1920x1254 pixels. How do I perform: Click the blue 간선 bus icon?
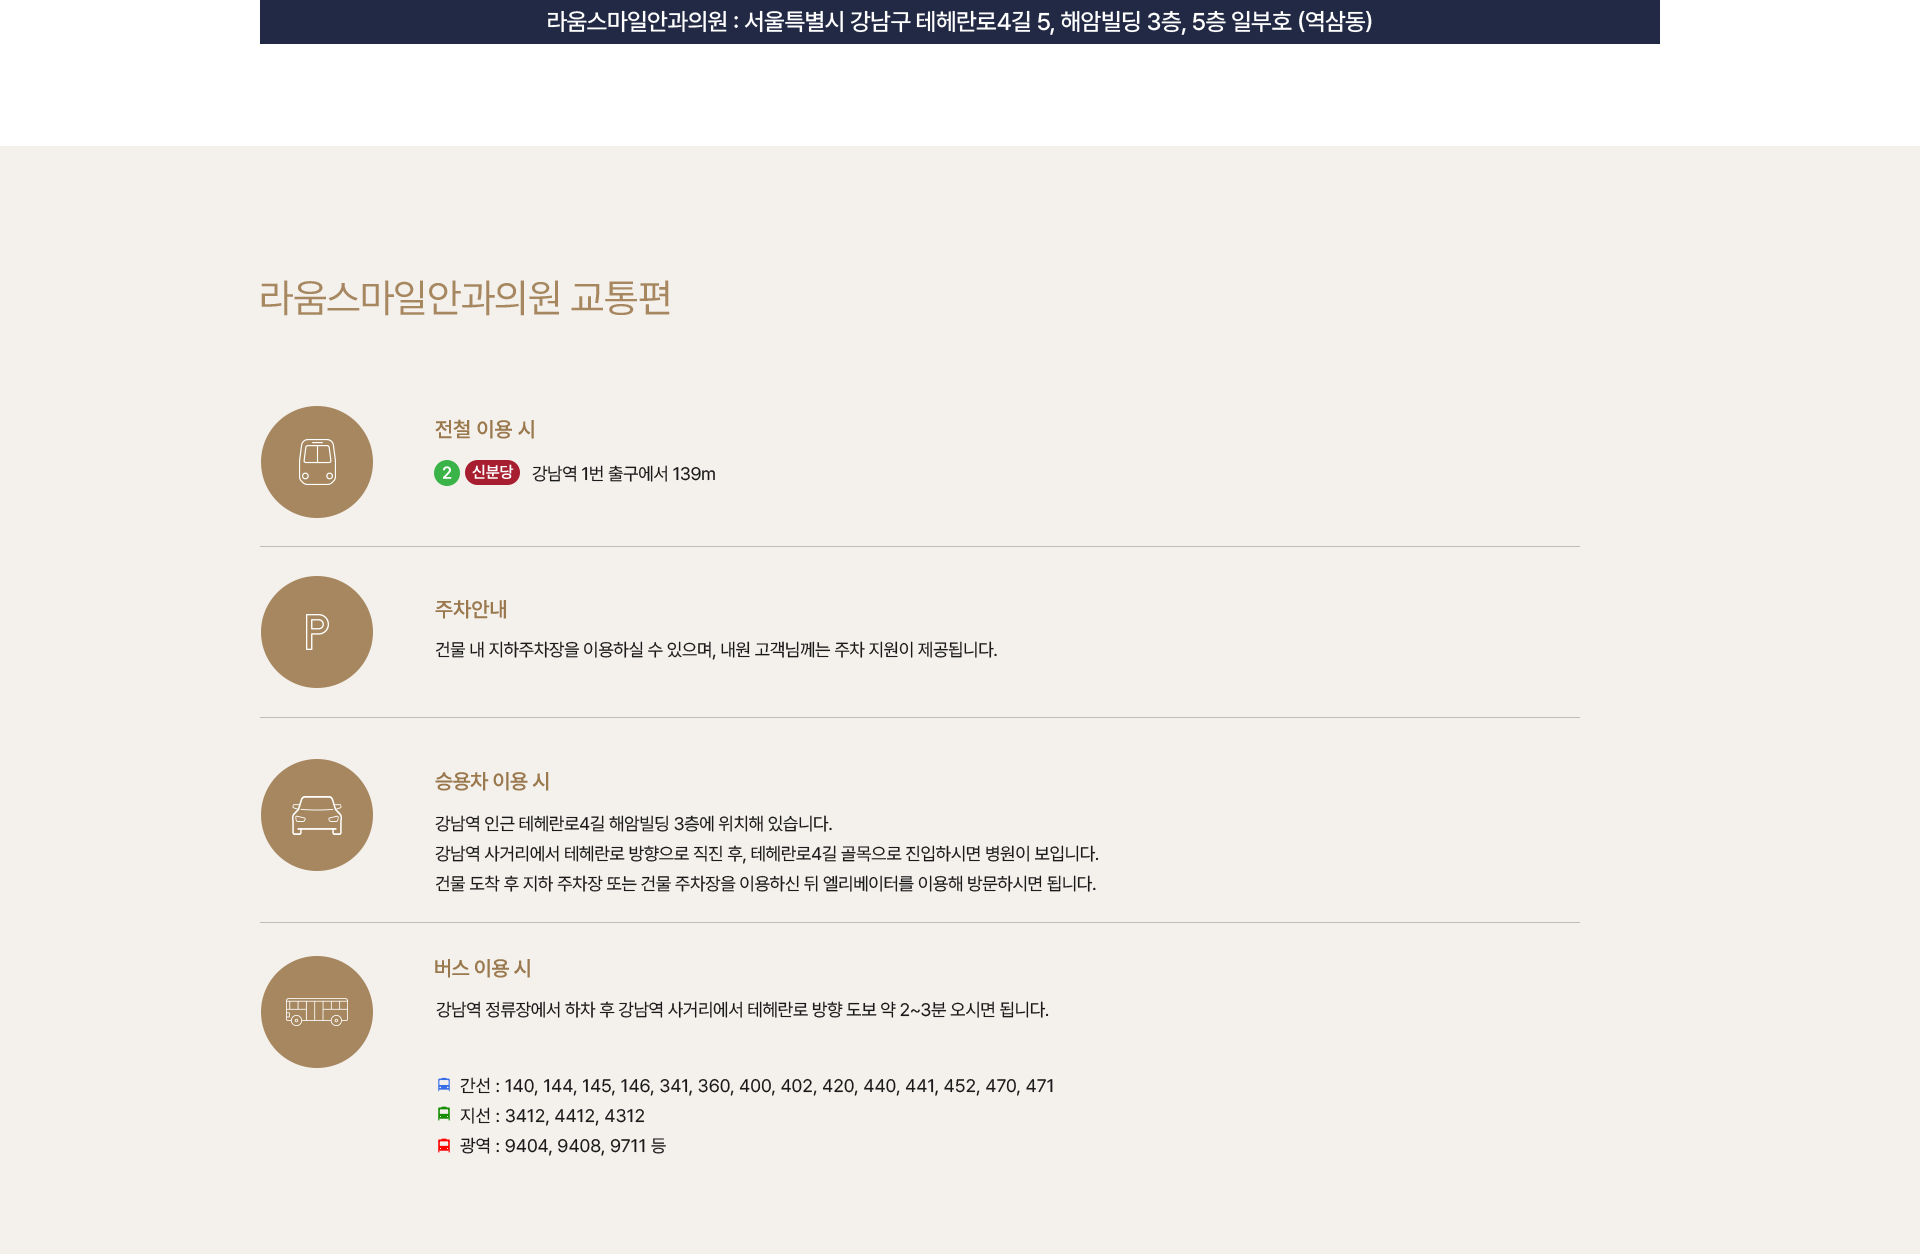click(x=444, y=1085)
